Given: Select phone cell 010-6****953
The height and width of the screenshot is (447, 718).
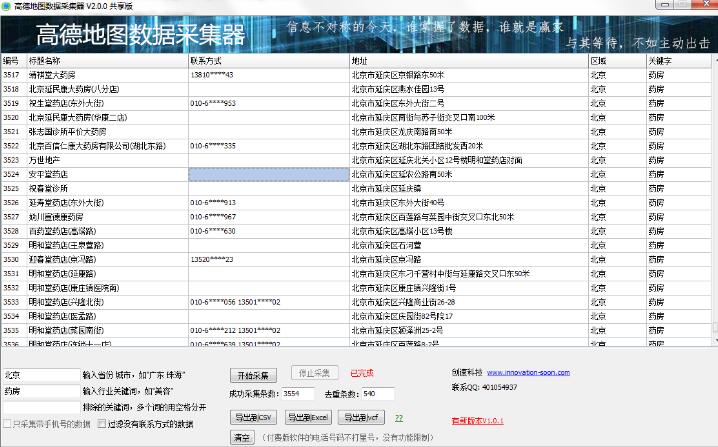Looking at the screenshot, I should (x=269, y=103).
